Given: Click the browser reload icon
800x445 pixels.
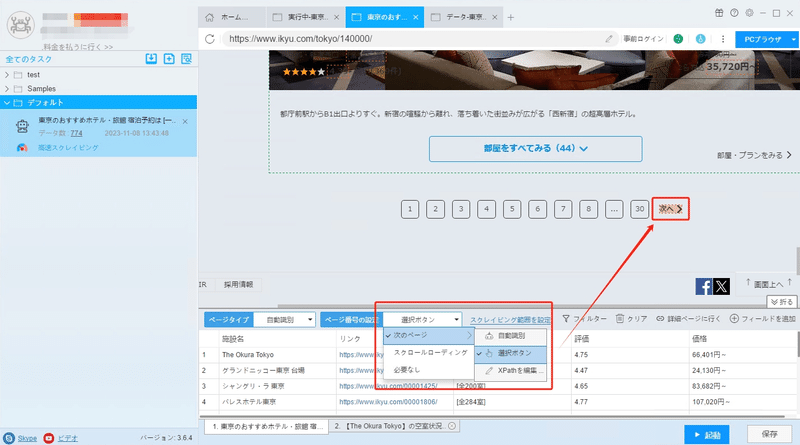Looking at the screenshot, I should pyautogui.click(x=210, y=39).
